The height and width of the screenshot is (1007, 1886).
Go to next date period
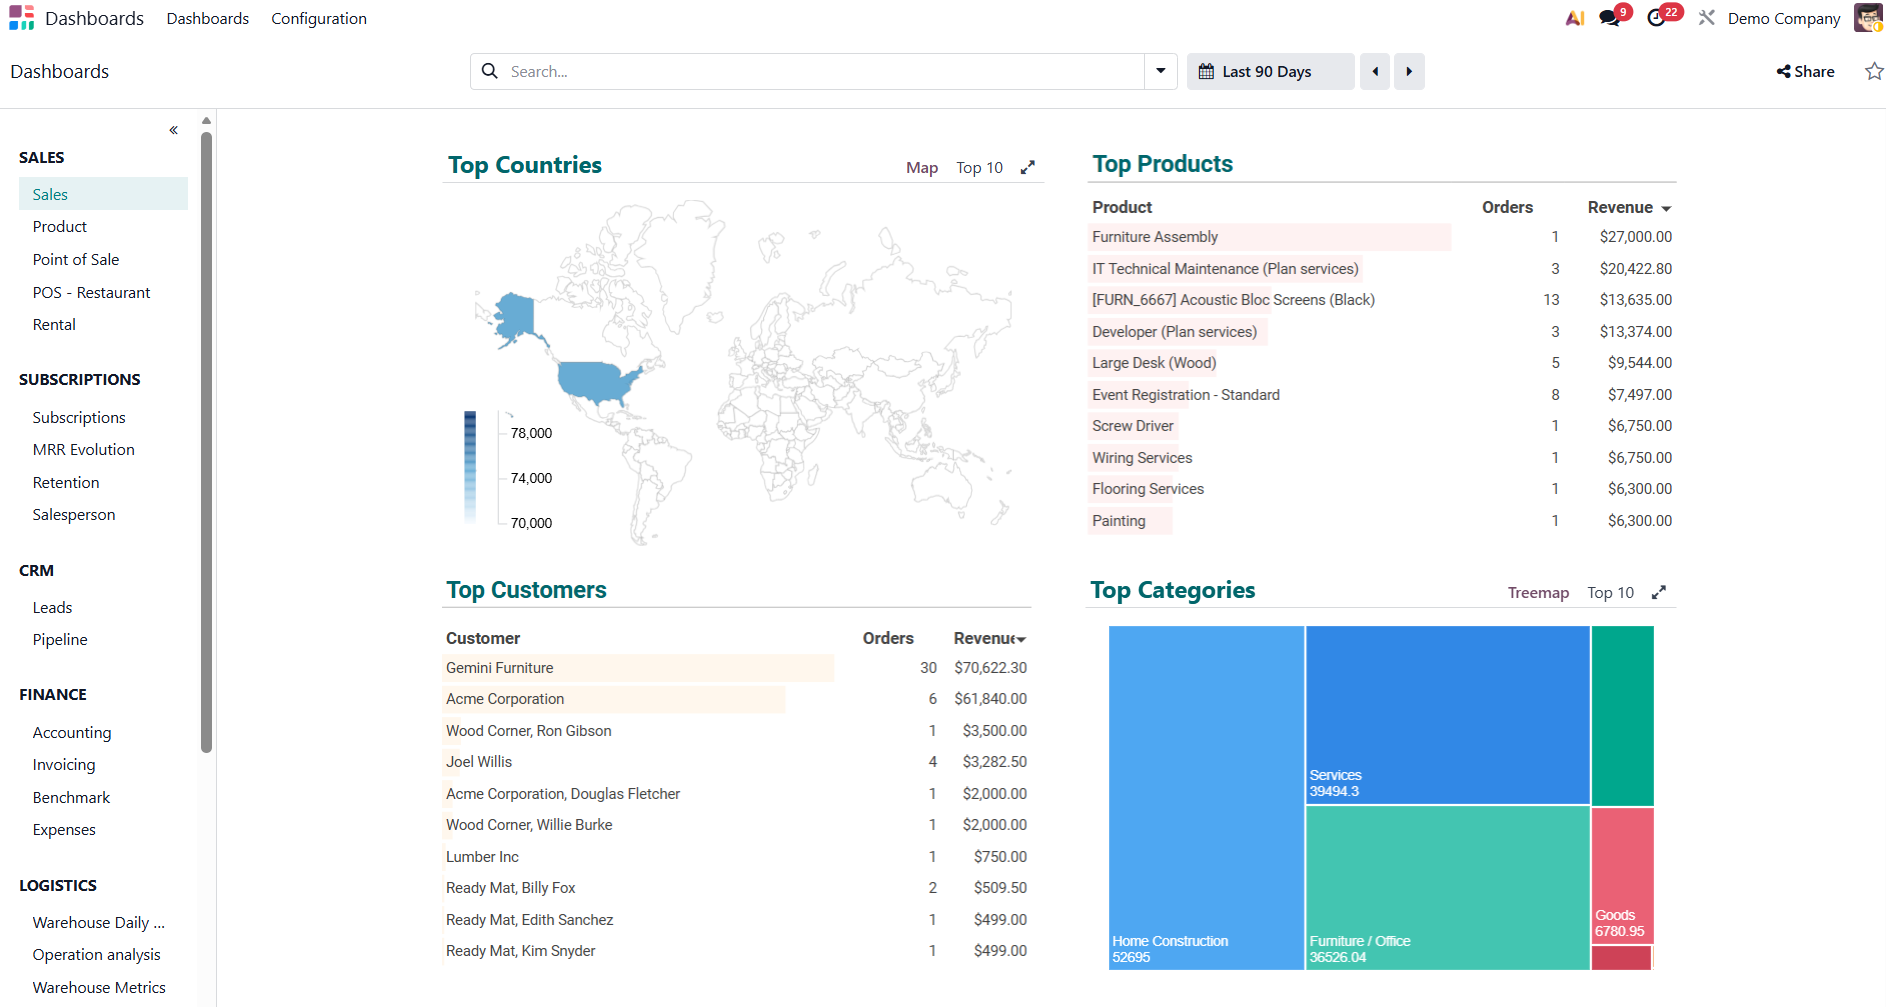pyautogui.click(x=1409, y=71)
